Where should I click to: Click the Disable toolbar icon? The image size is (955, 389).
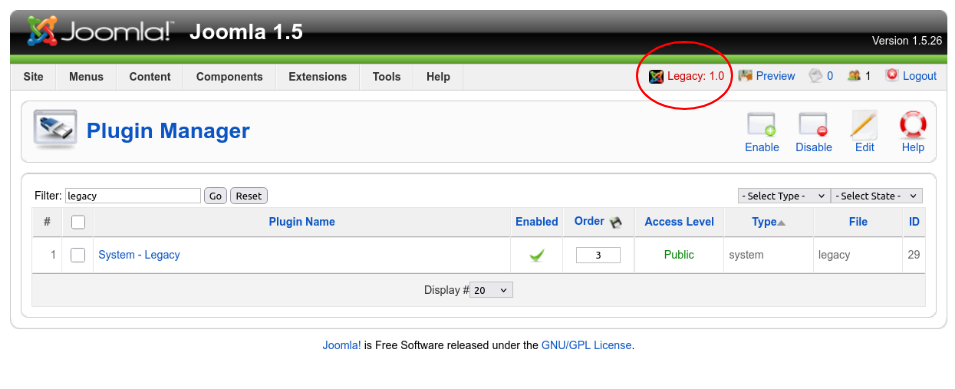813,125
